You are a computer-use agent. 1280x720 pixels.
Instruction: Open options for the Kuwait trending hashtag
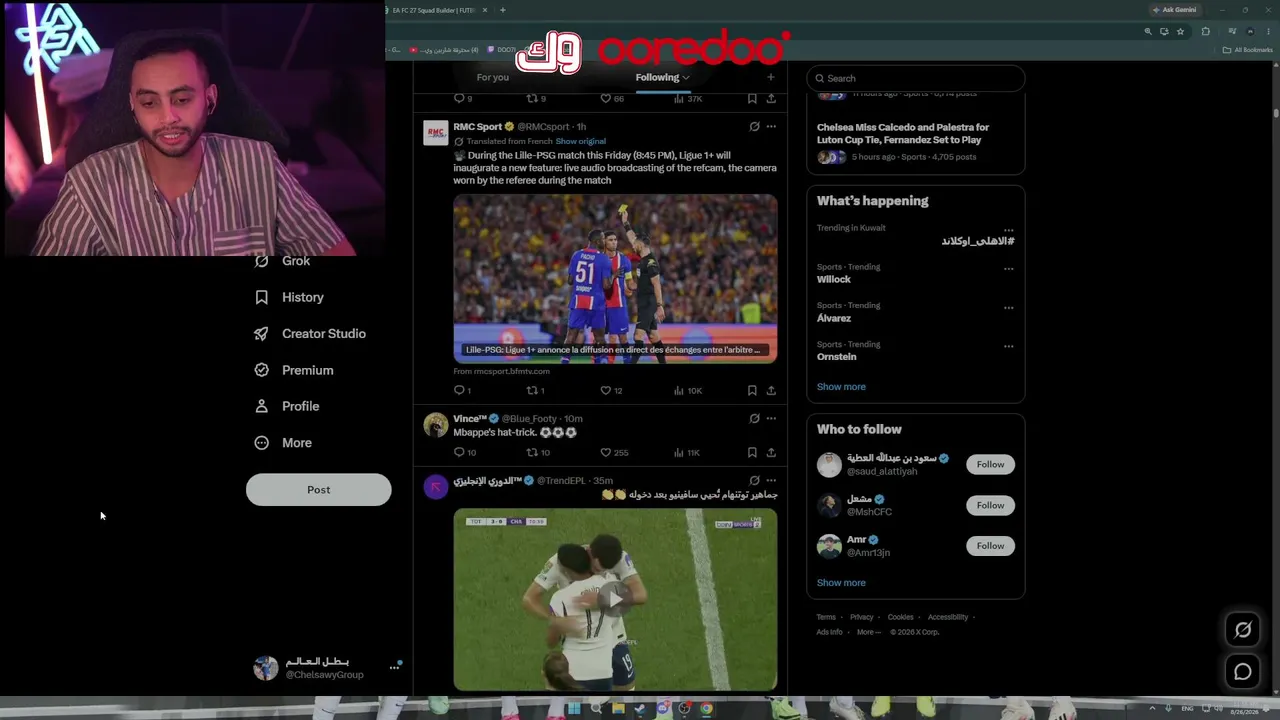(1008, 230)
